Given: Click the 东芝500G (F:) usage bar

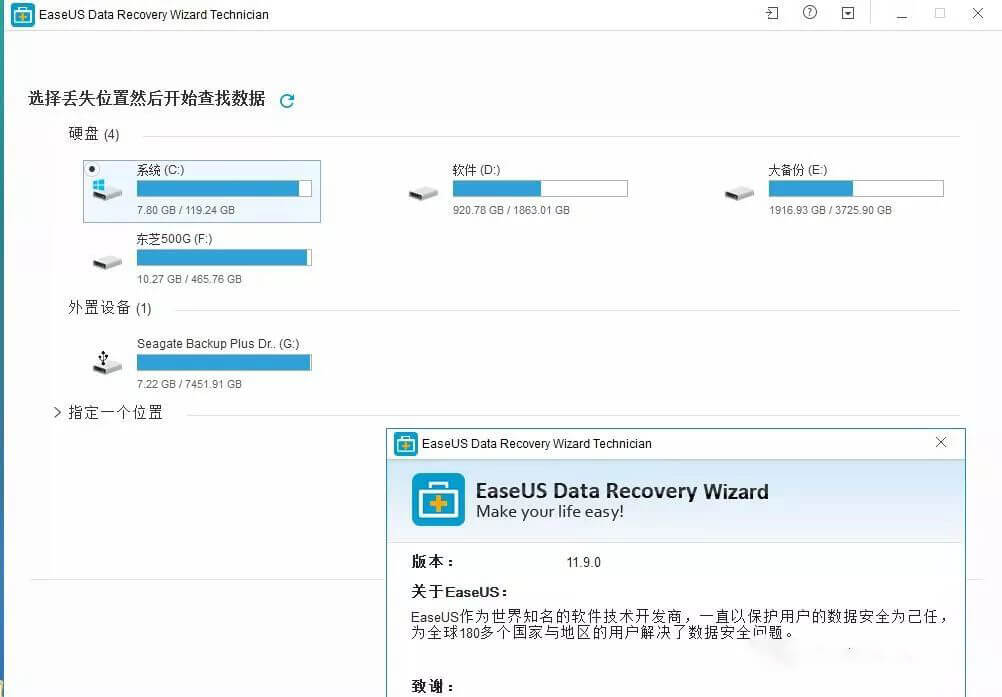Looking at the screenshot, I should (x=224, y=257).
